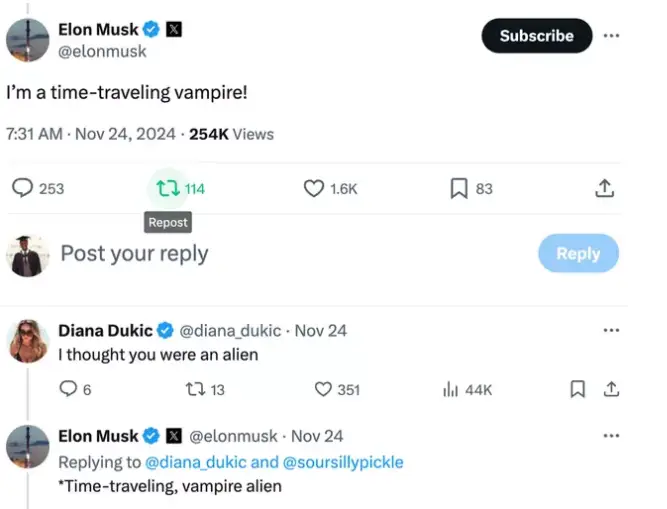The width and height of the screenshot is (667, 509).
Task: Like Diana Dukic's alien reply
Action: coord(323,389)
